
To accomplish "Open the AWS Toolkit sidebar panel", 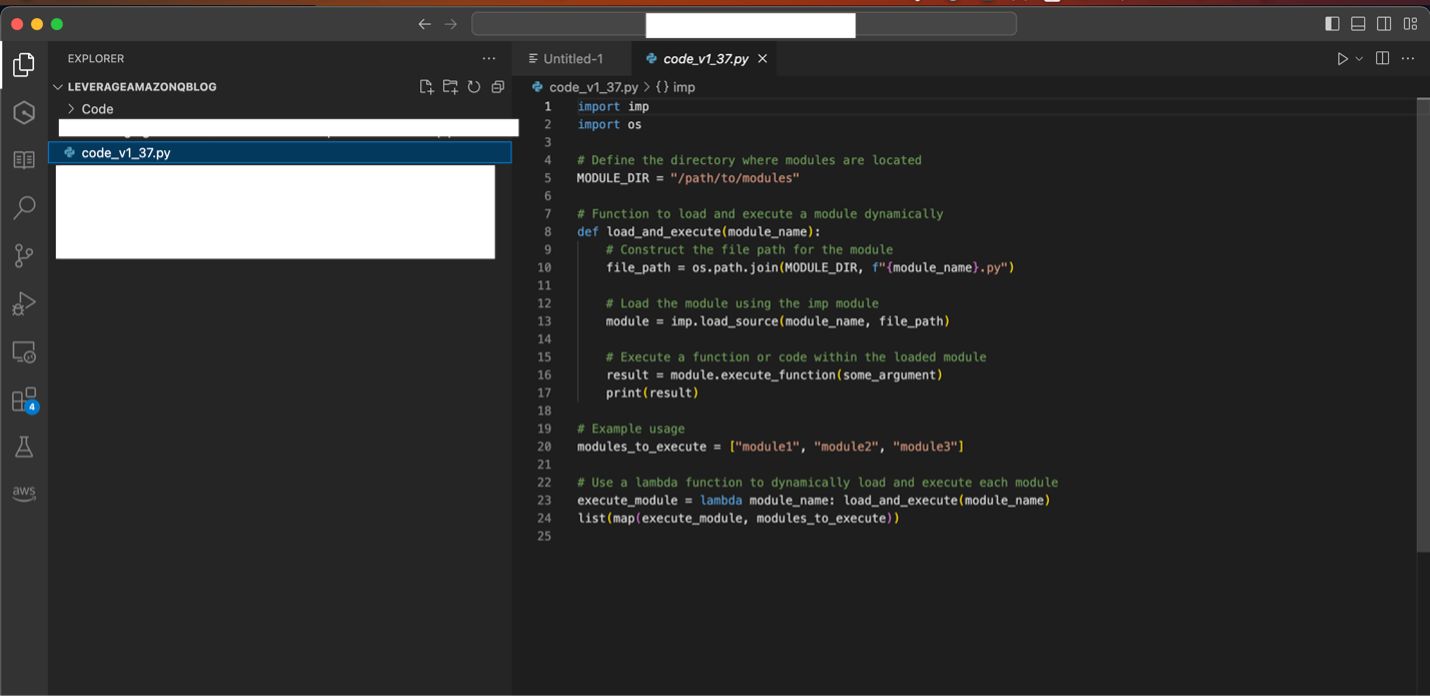I will [23, 492].
